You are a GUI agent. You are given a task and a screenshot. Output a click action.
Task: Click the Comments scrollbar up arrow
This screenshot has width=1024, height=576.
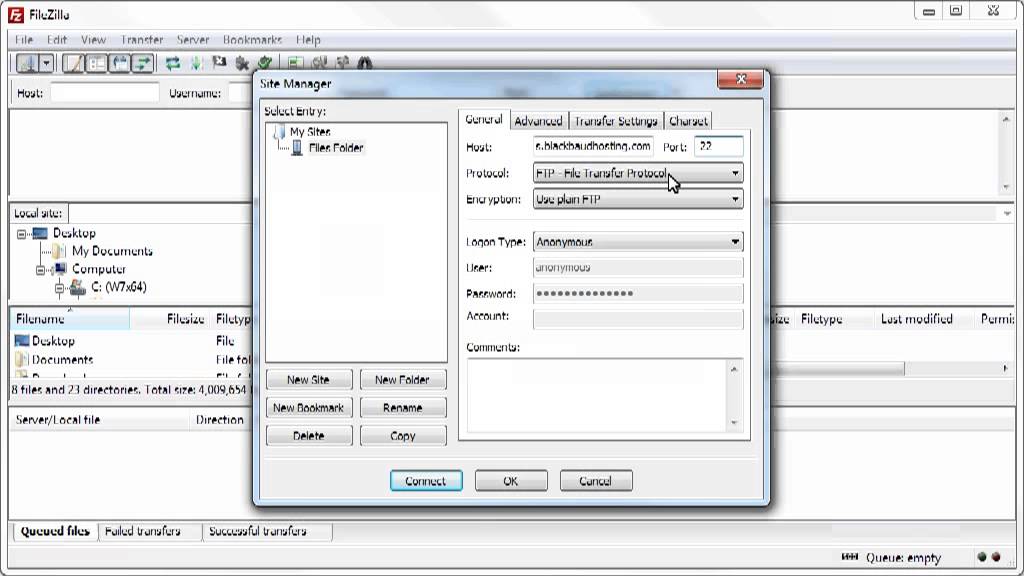(x=734, y=369)
